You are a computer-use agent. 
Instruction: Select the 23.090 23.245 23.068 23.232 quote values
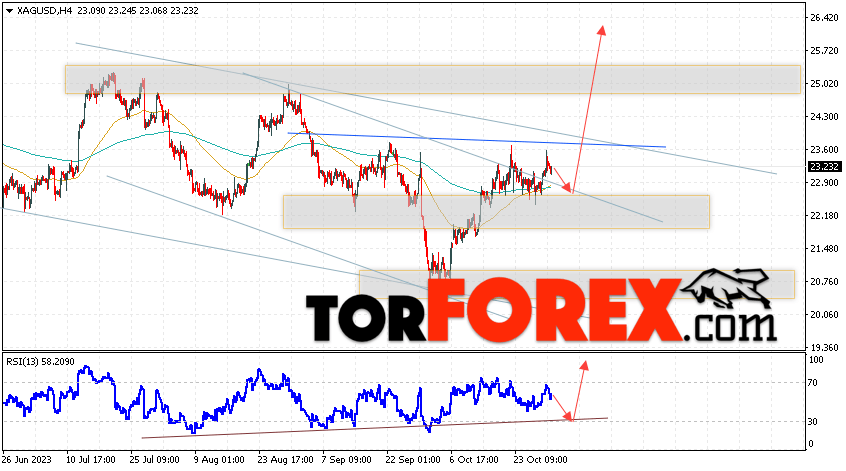click(x=138, y=11)
